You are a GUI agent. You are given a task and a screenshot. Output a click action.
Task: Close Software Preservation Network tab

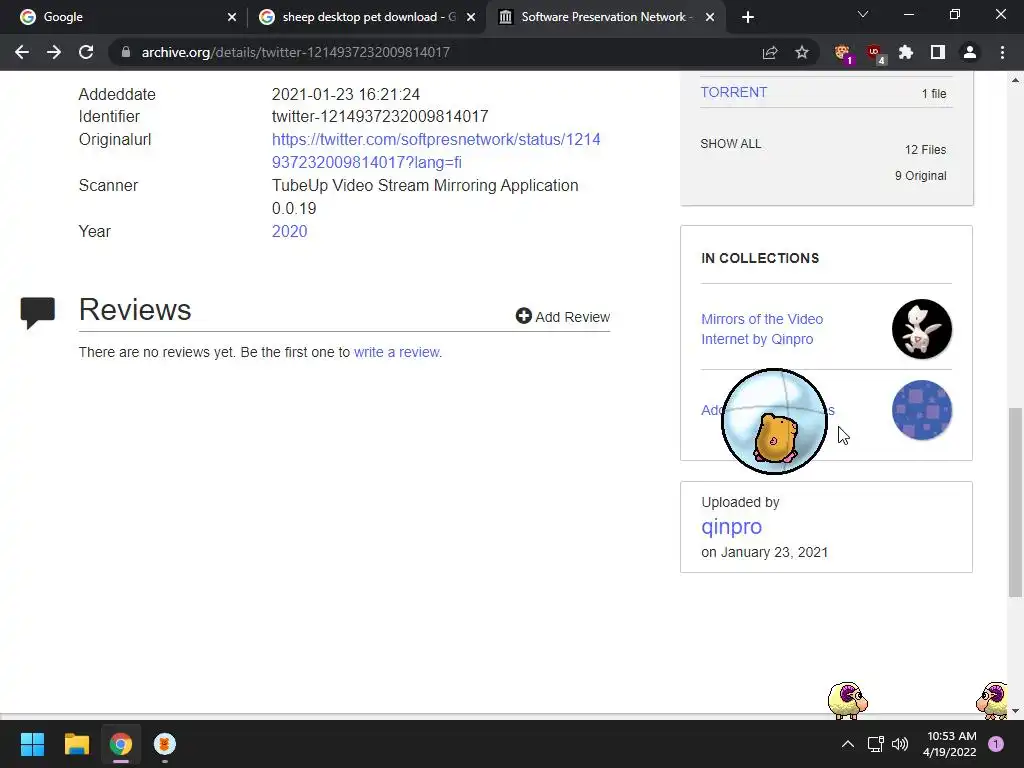710,17
